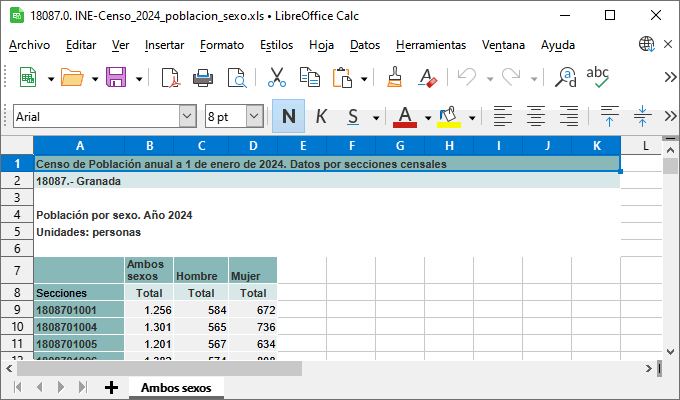The image size is (680, 400).
Task: Add a new sheet with plus button
Action: (x=111, y=387)
